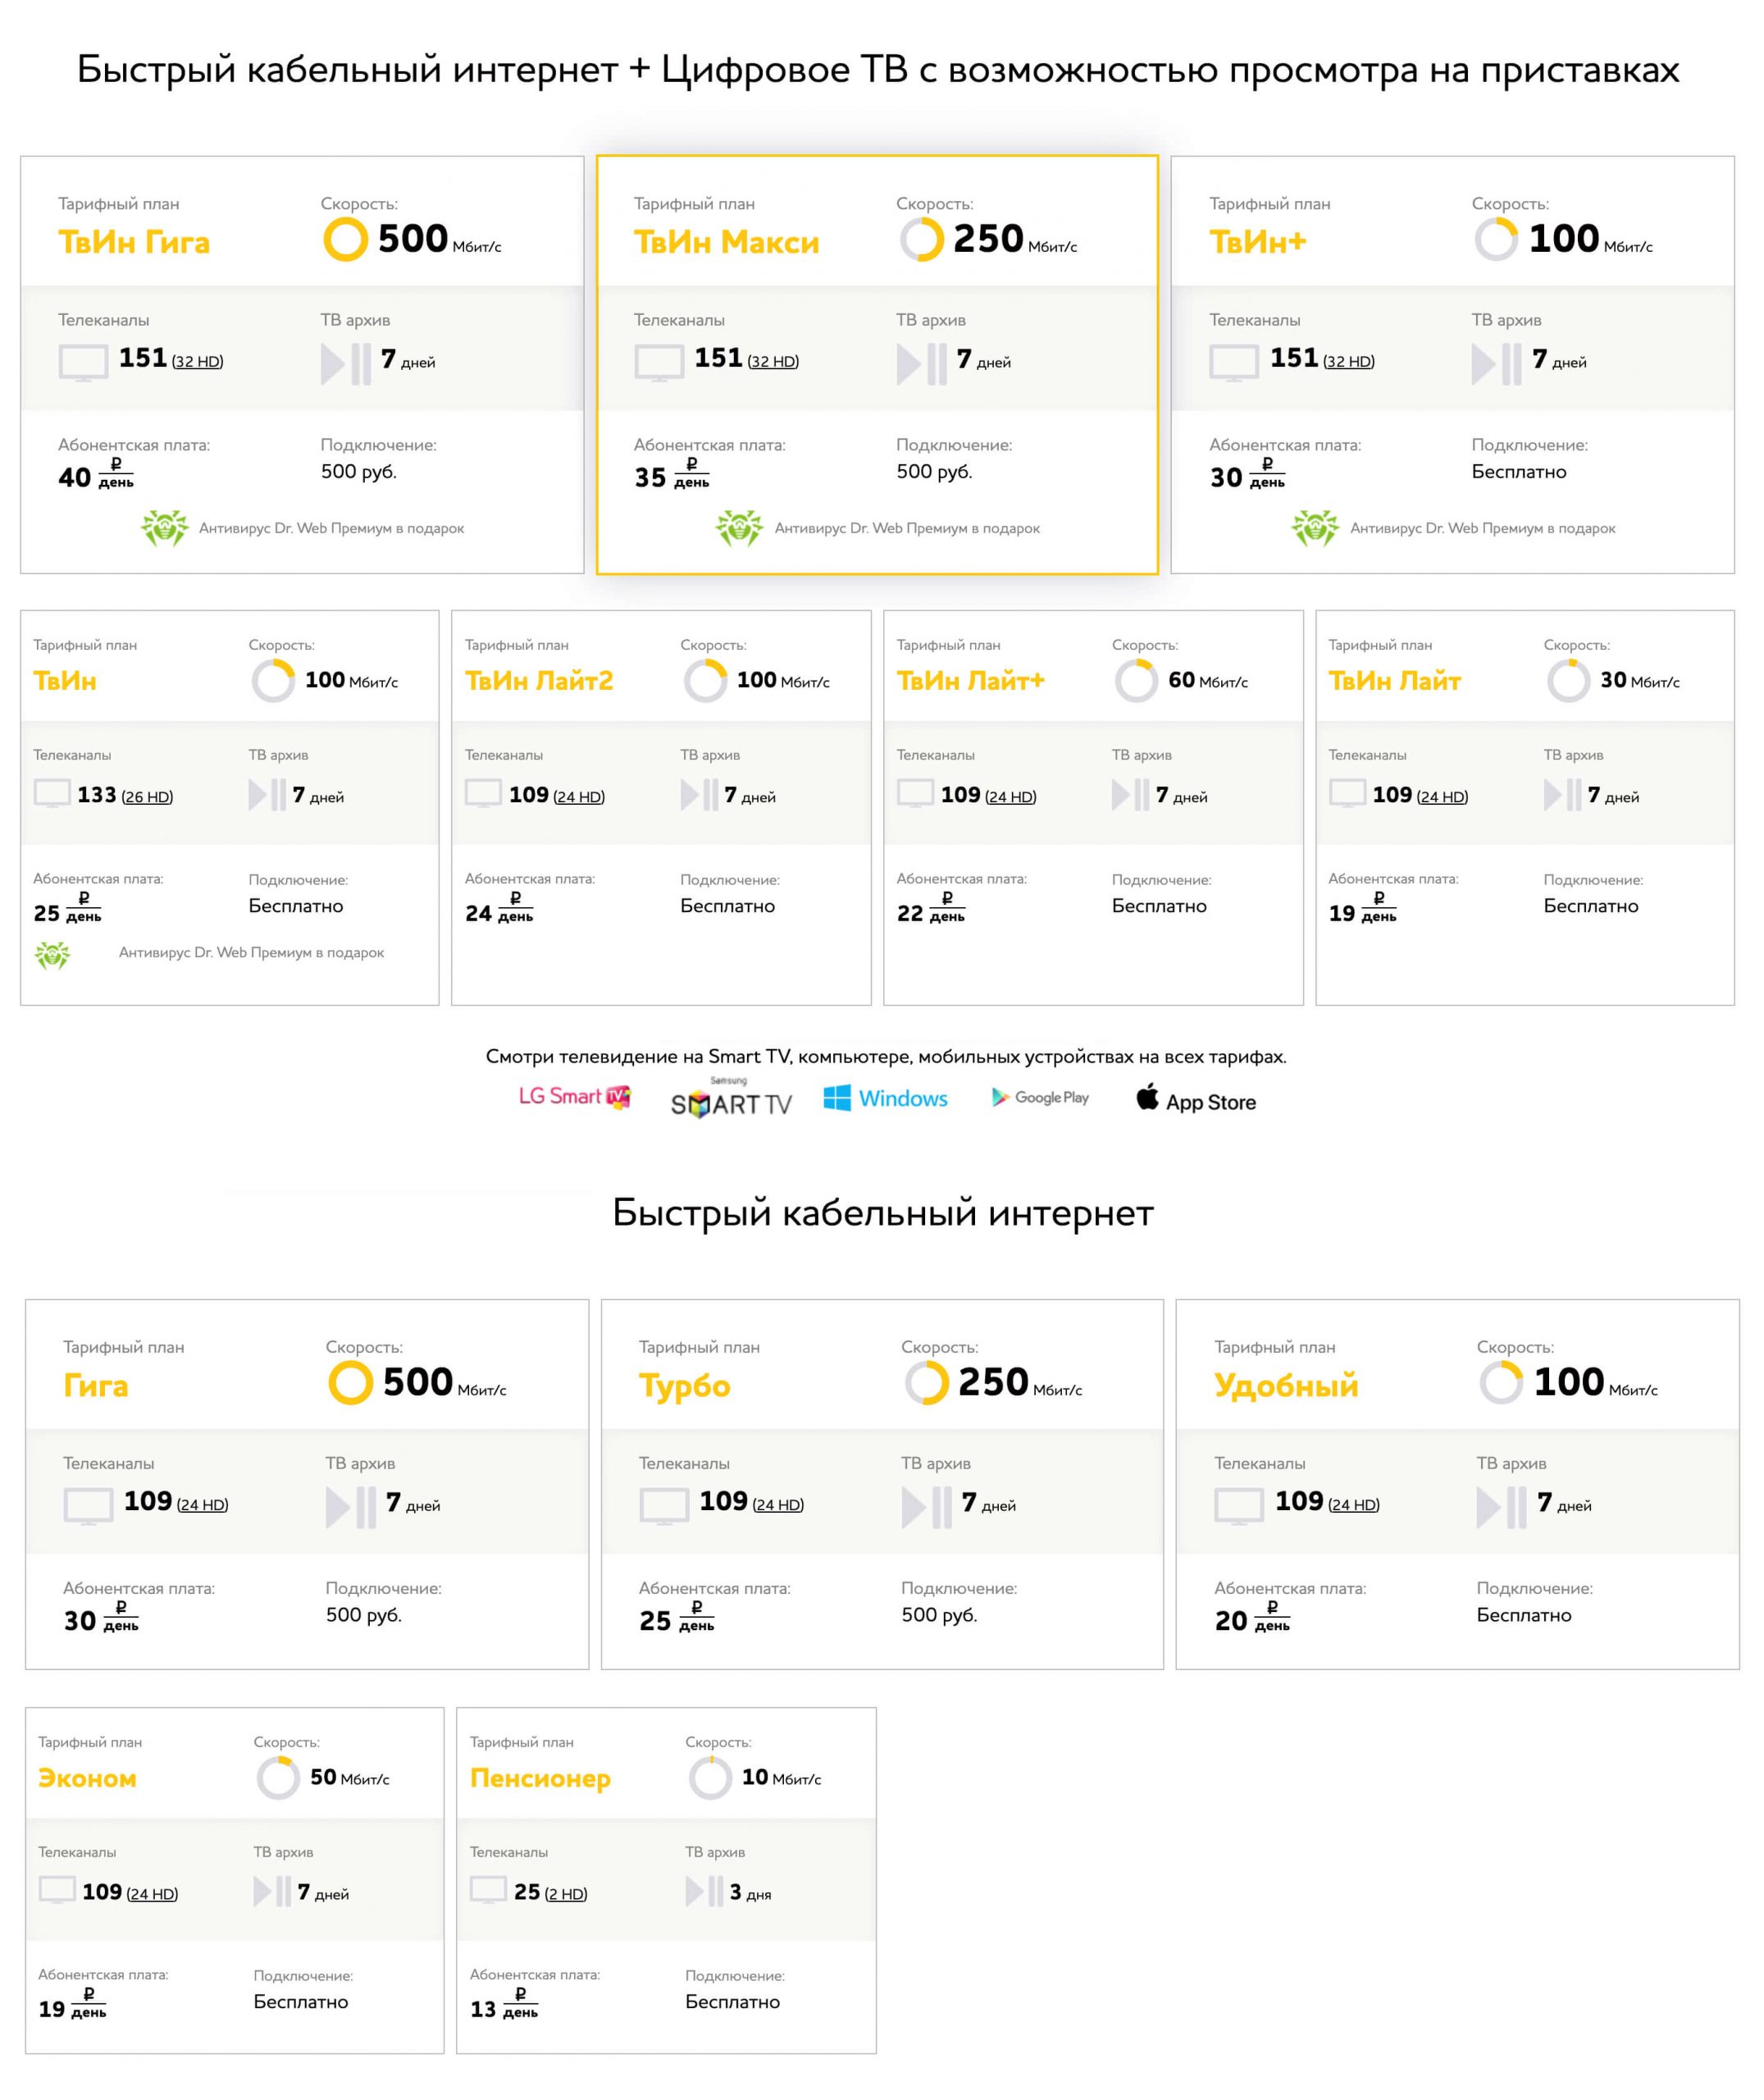This screenshot has width=1764, height=2100.
Task: Open the (24 HD) link in ТвИн Лайт+
Action: 1010,797
